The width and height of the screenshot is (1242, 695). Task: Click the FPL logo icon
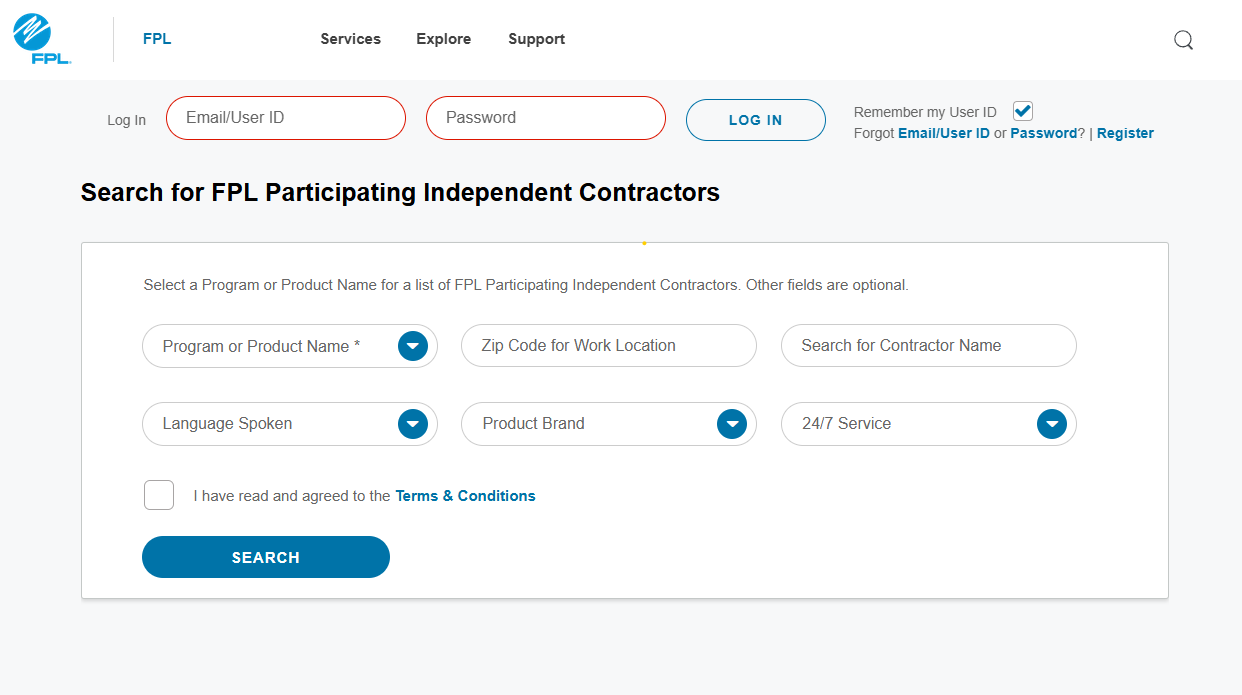point(43,39)
